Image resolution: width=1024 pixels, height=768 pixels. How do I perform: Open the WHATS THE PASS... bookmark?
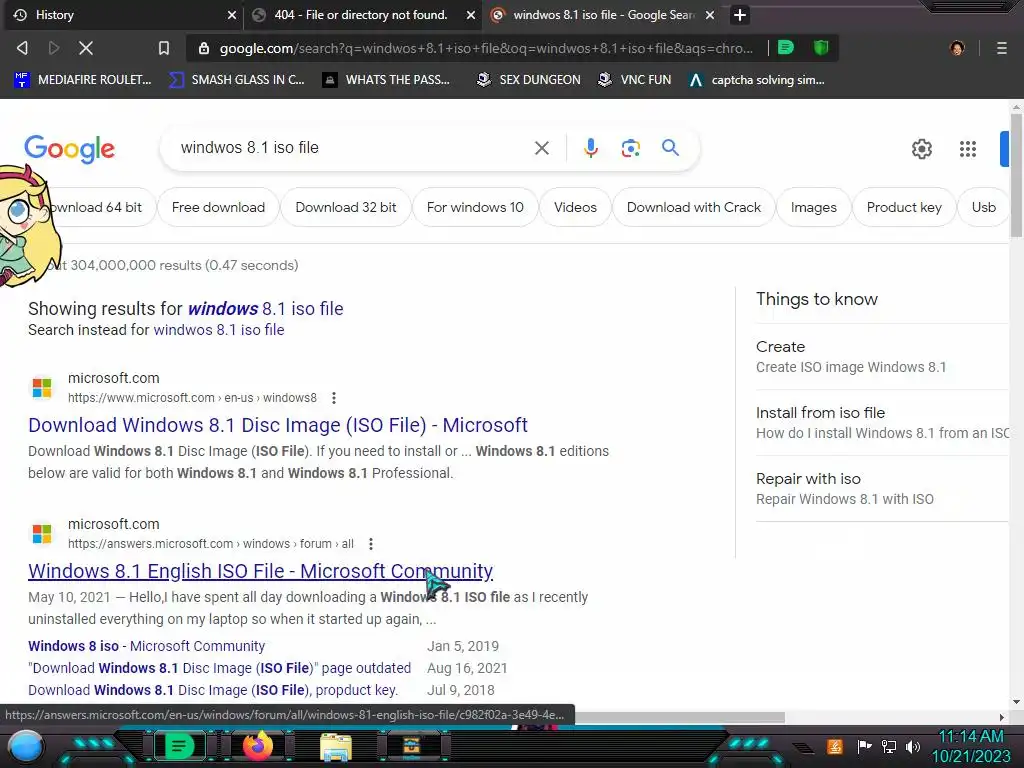[386, 80]
